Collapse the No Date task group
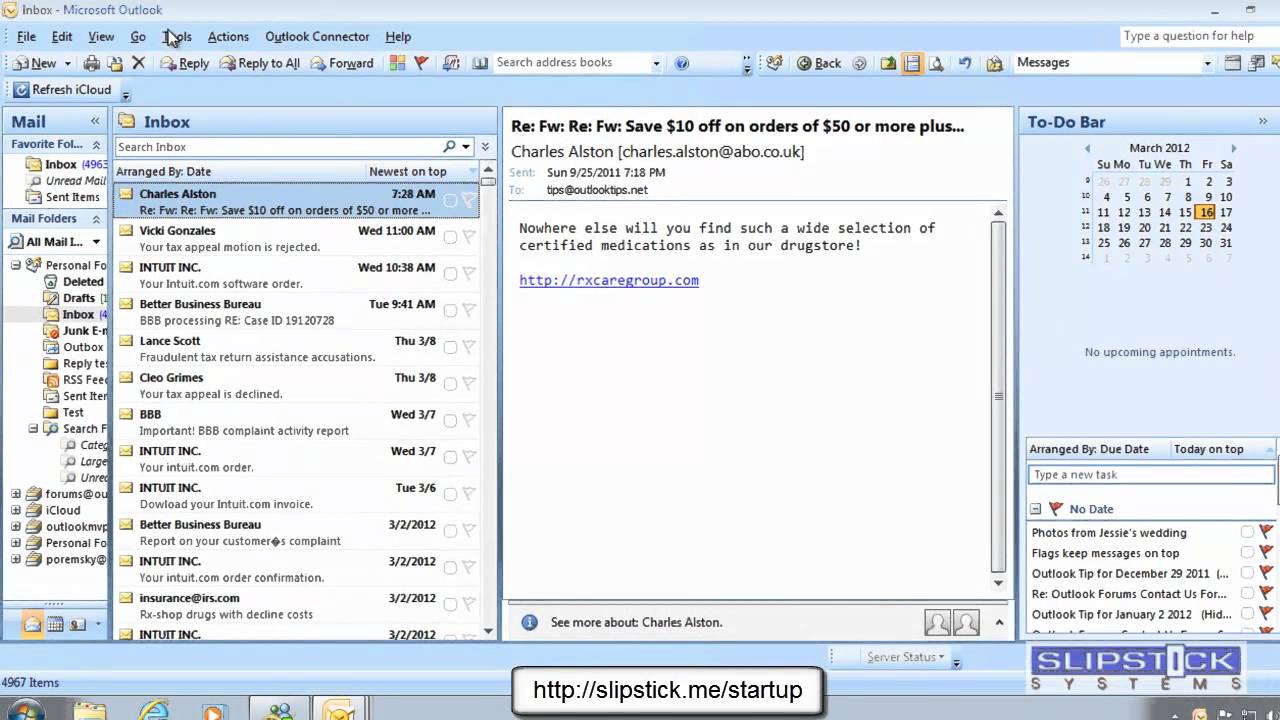The image size is (1280, 720). pyautogui.click(x=1036, y=509)
